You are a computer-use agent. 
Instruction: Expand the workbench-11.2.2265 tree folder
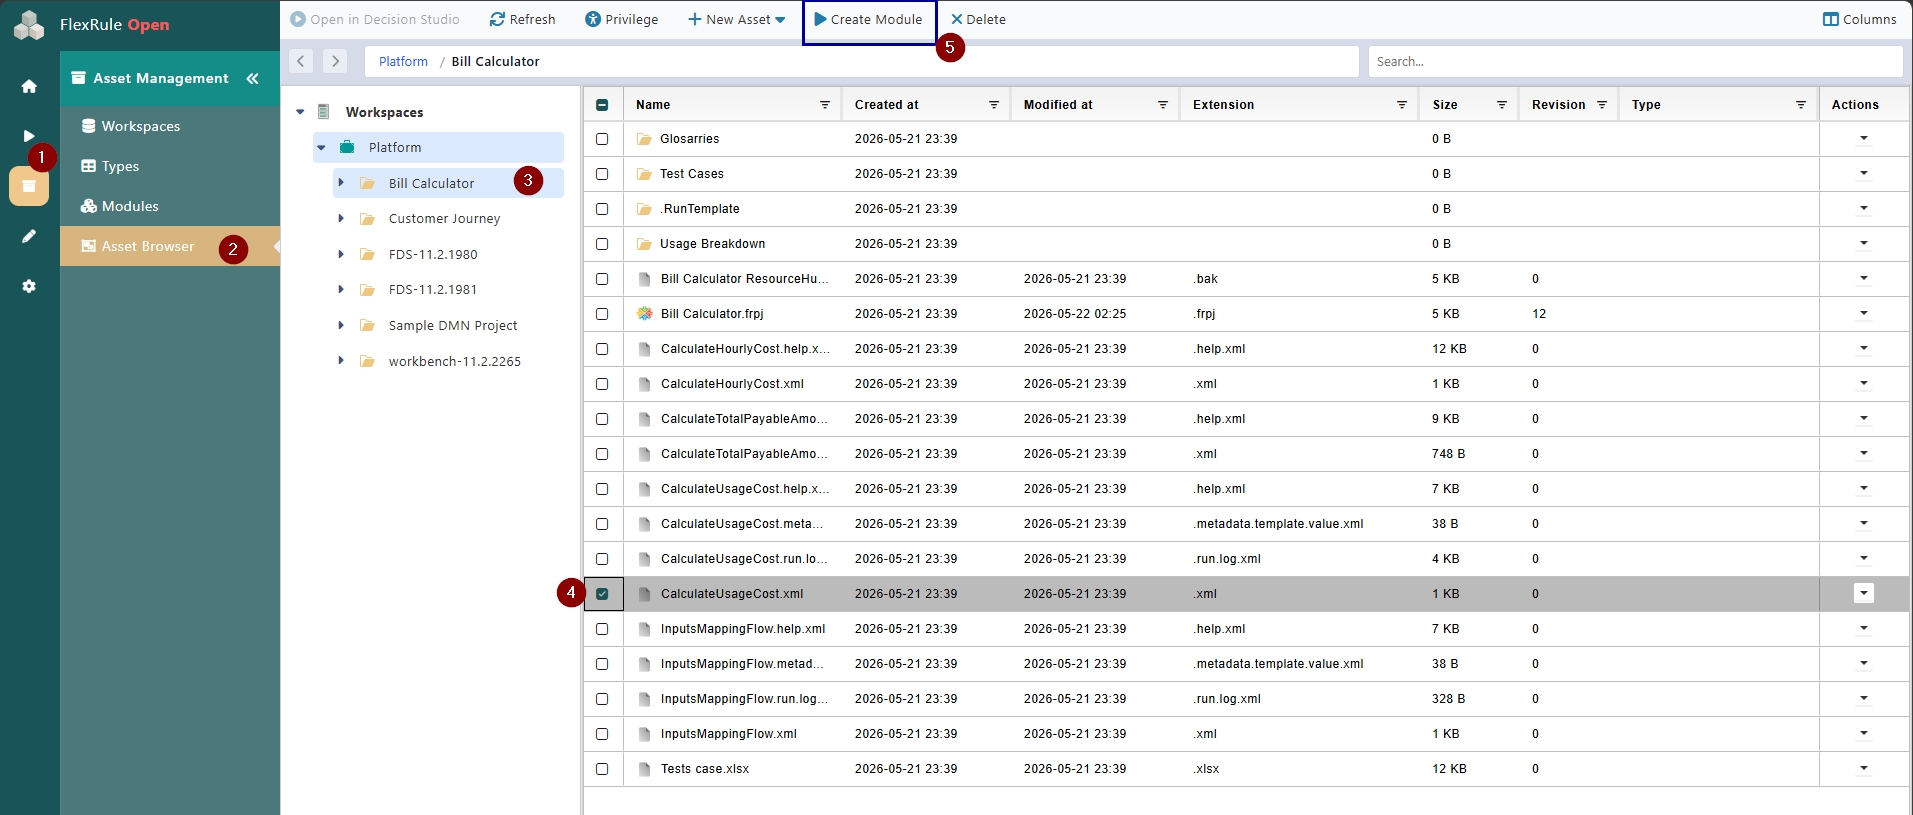click(341, 361)
